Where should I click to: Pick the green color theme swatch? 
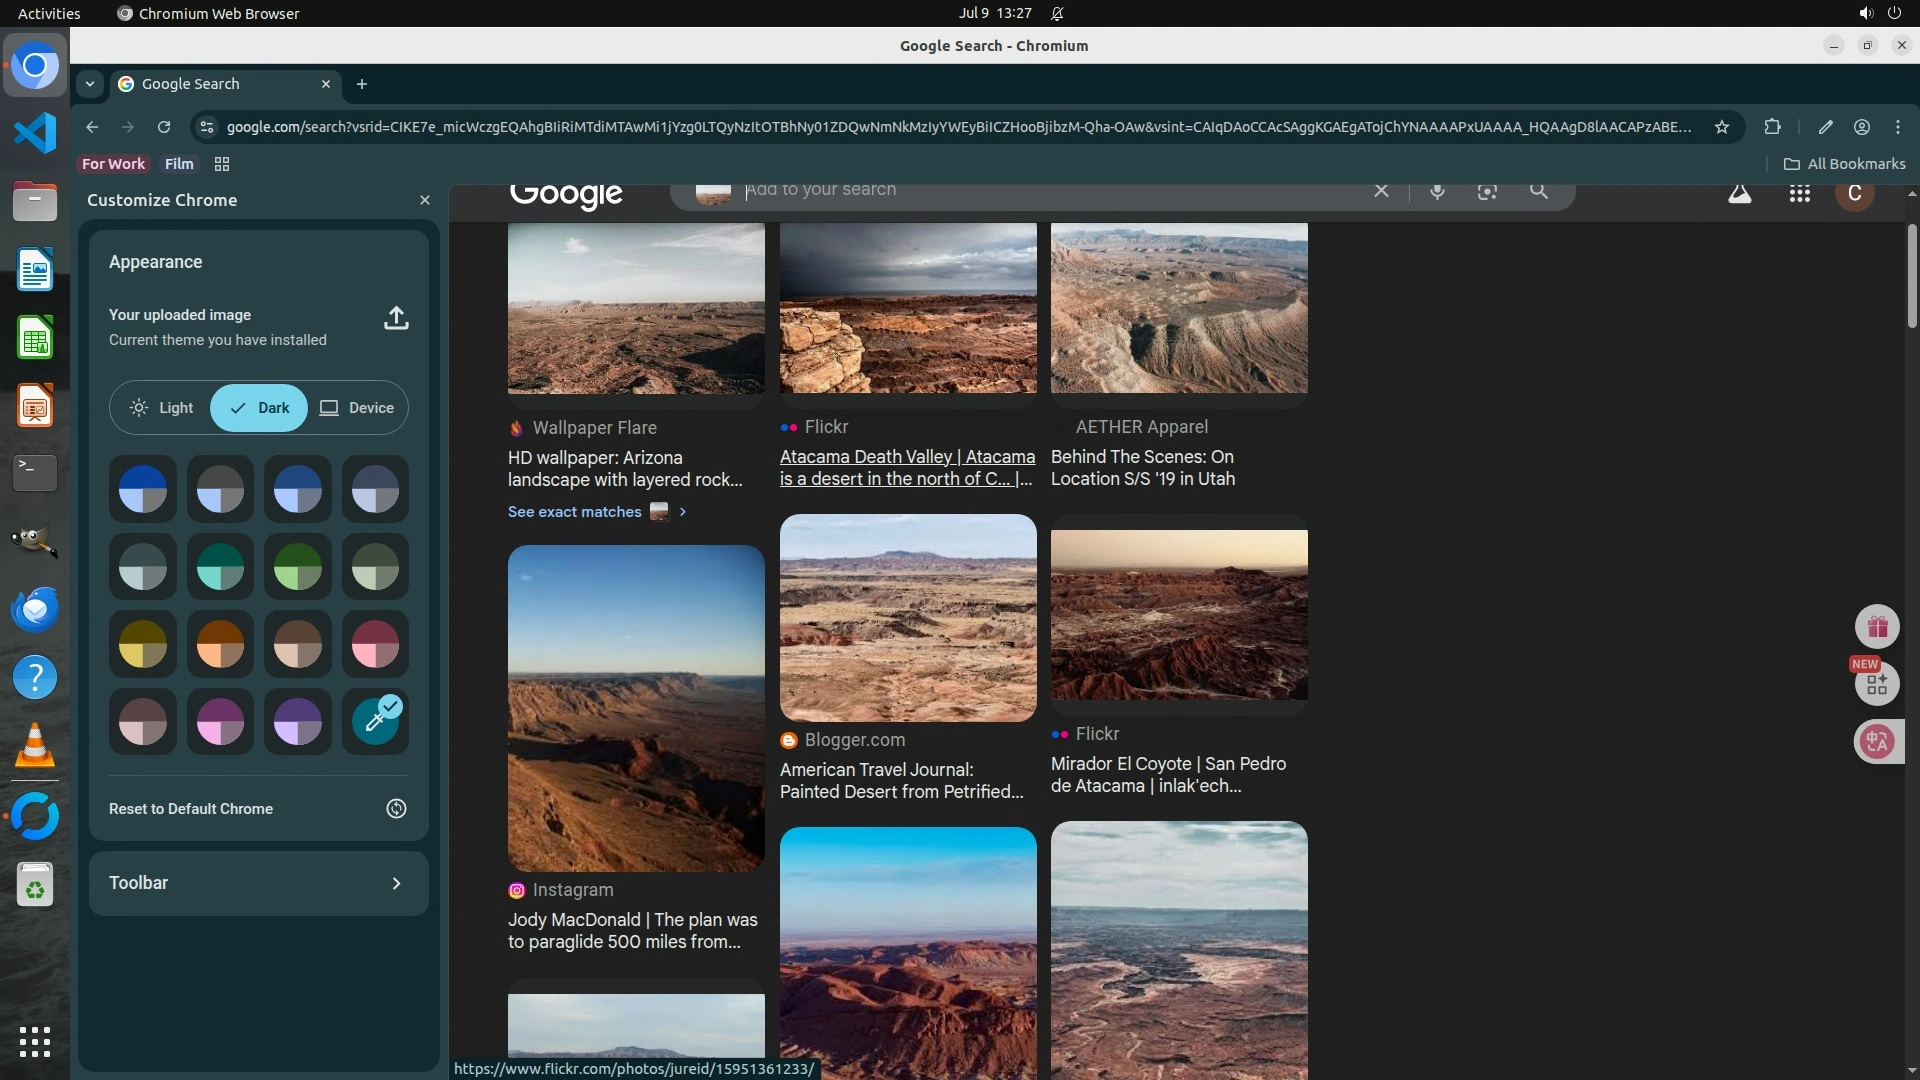pyautogui.click(x=297, y=567)
